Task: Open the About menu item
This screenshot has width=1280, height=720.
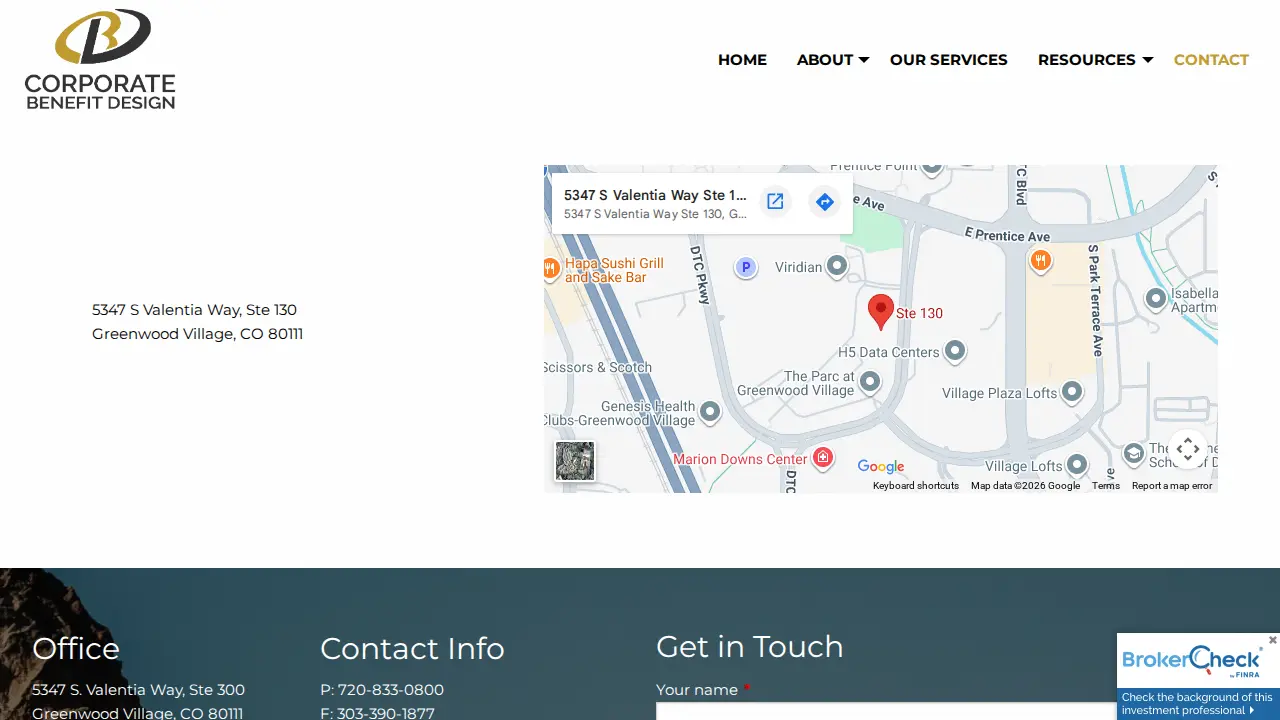Action: [x=825, y=60]
